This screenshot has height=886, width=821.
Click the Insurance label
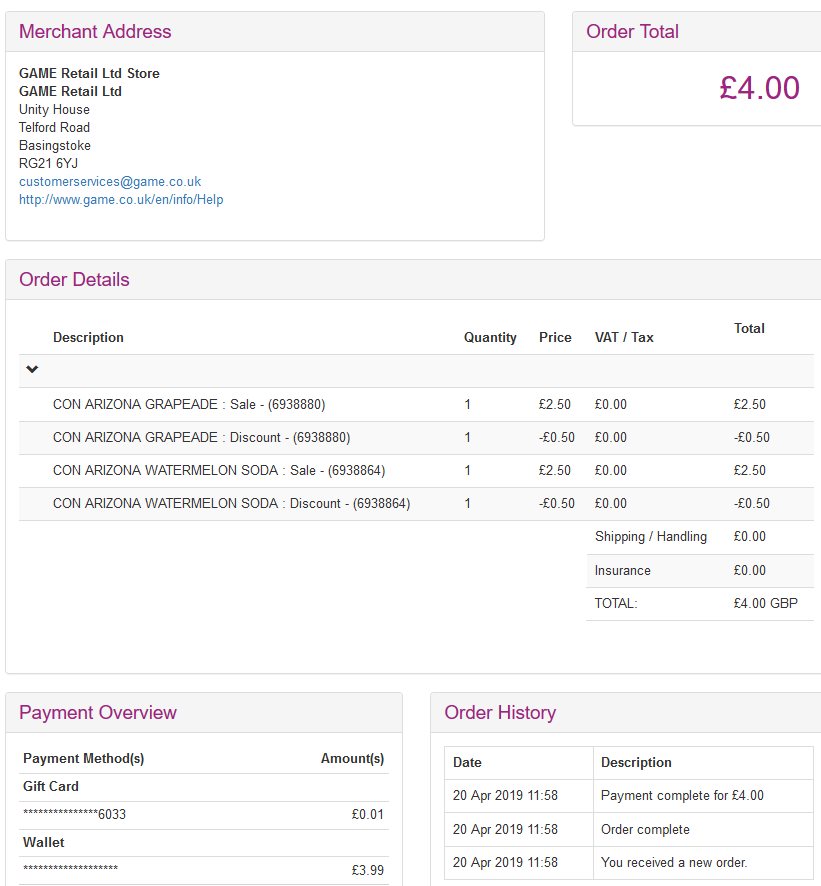tap(623, 570)
